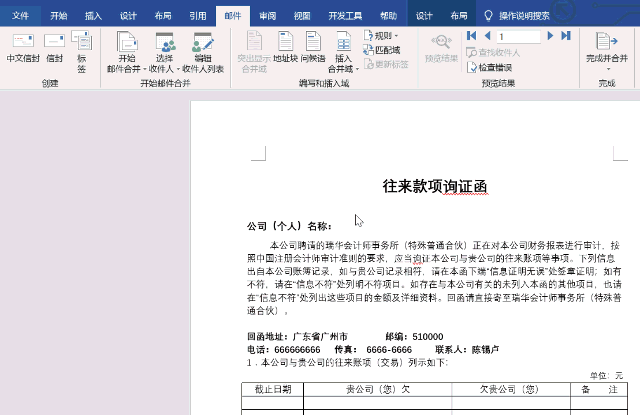
Task: Go to the first record arrow
Action: (x=471, y=36)
